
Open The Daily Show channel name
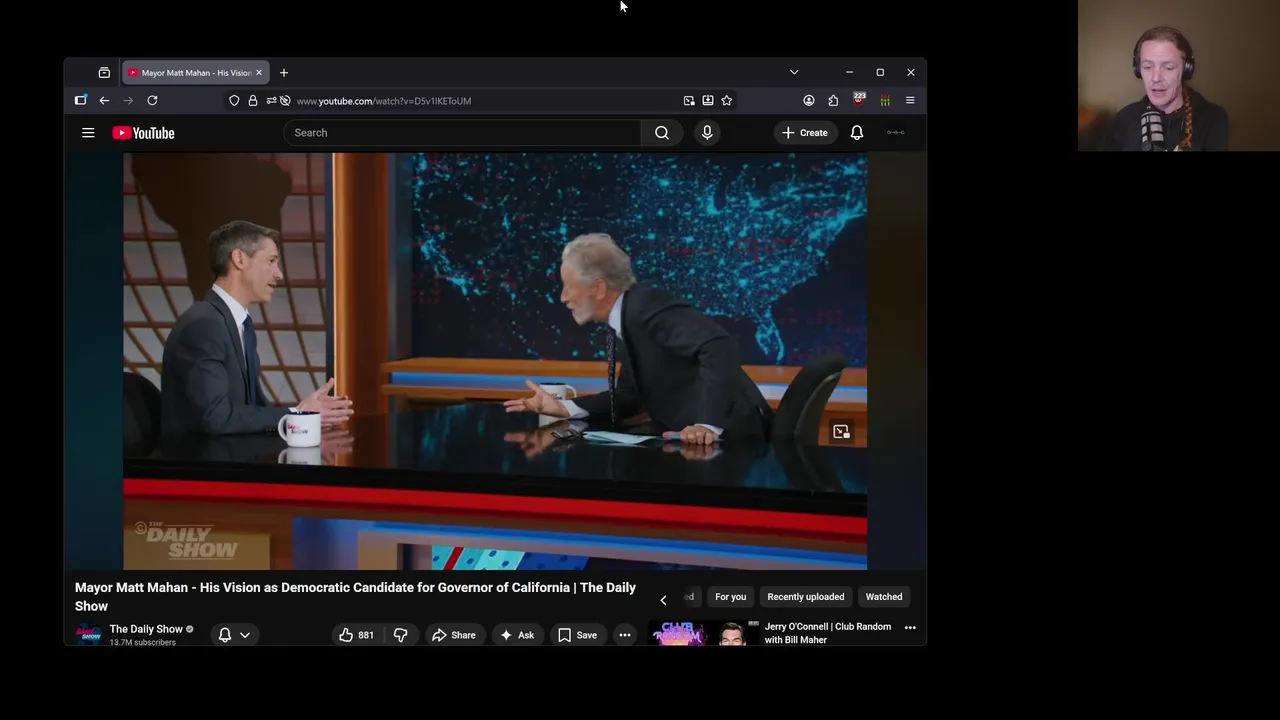coord(146,629)
